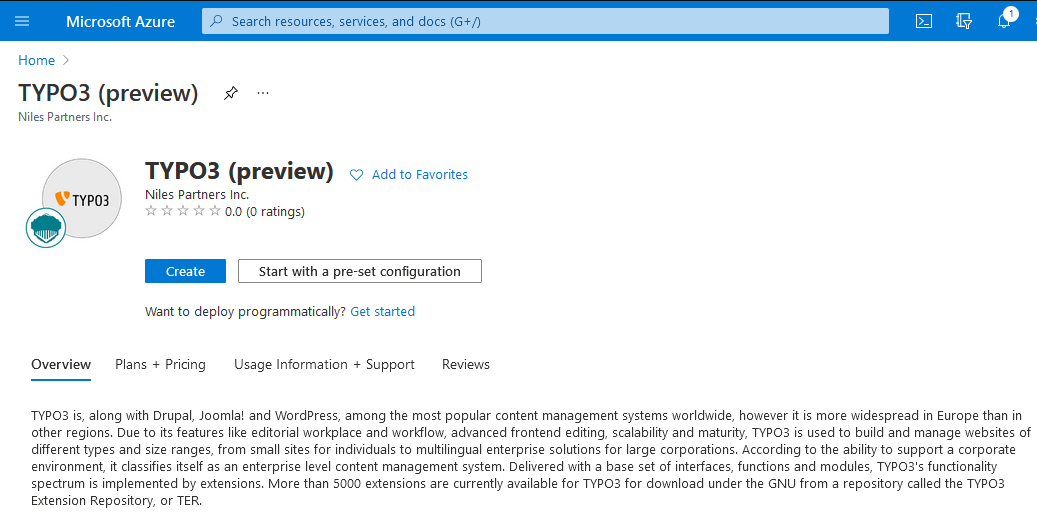
Task: Go to the Home breadcrumb
Action: click(x=37, y=61)
